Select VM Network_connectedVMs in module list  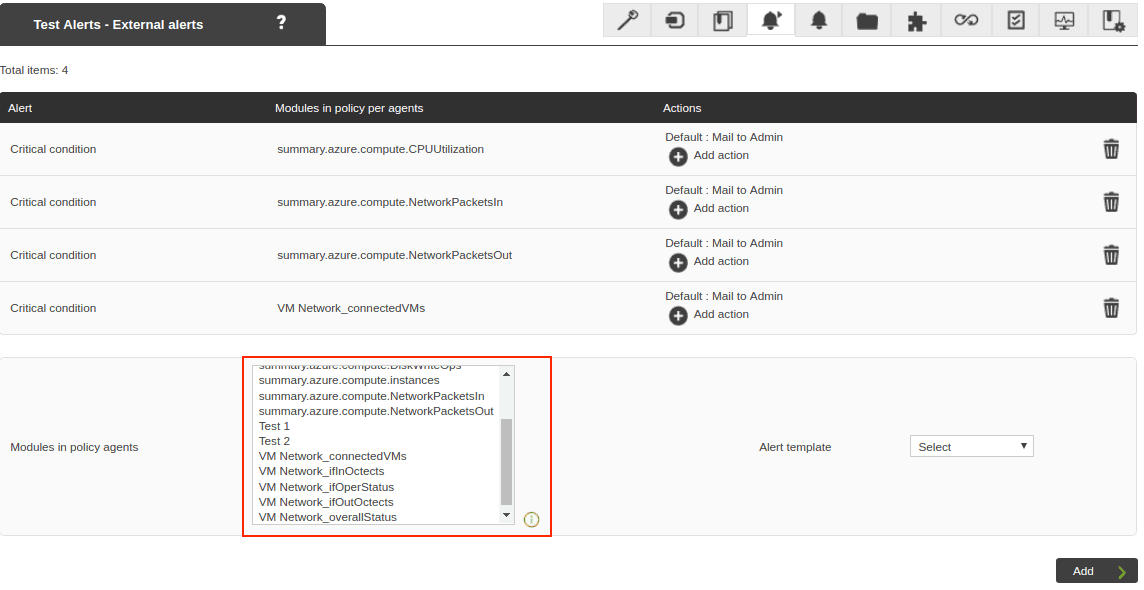(333, 457)
